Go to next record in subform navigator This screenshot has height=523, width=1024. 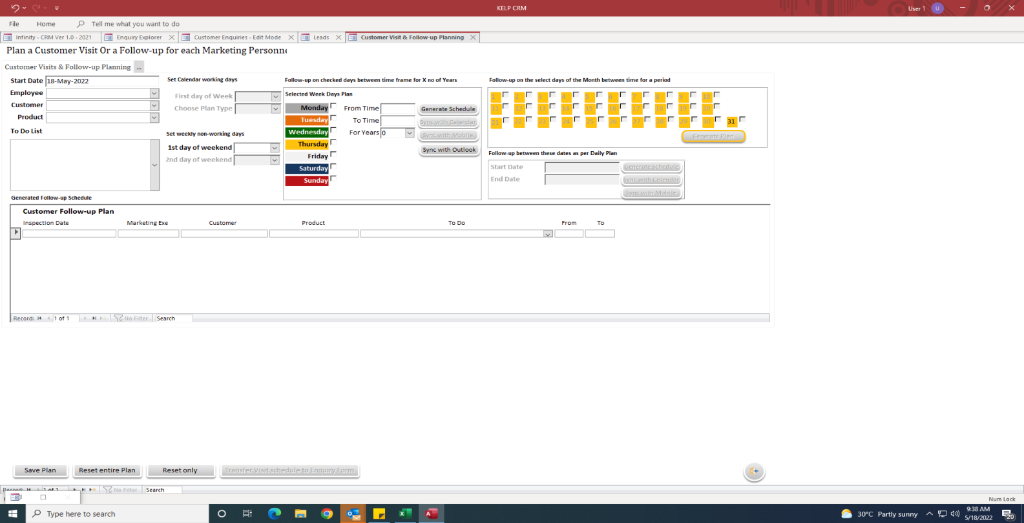click(x=85, y=318)
